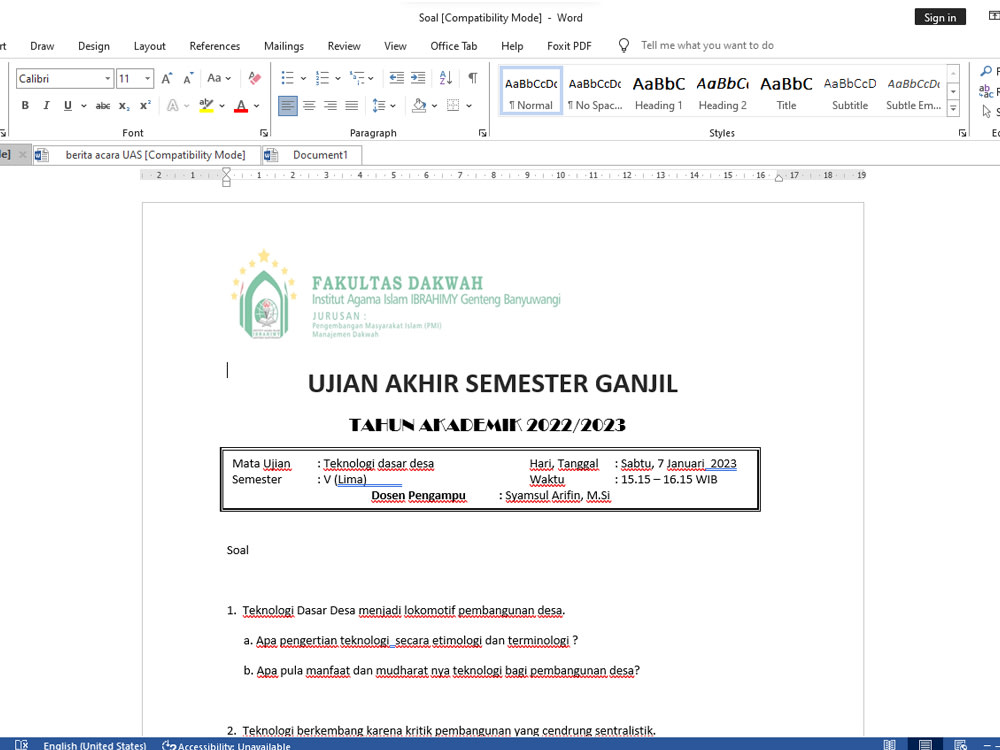Screen dimensions: 1000x750
Task: Click English (United States) language status
Action: pos(94,745)
